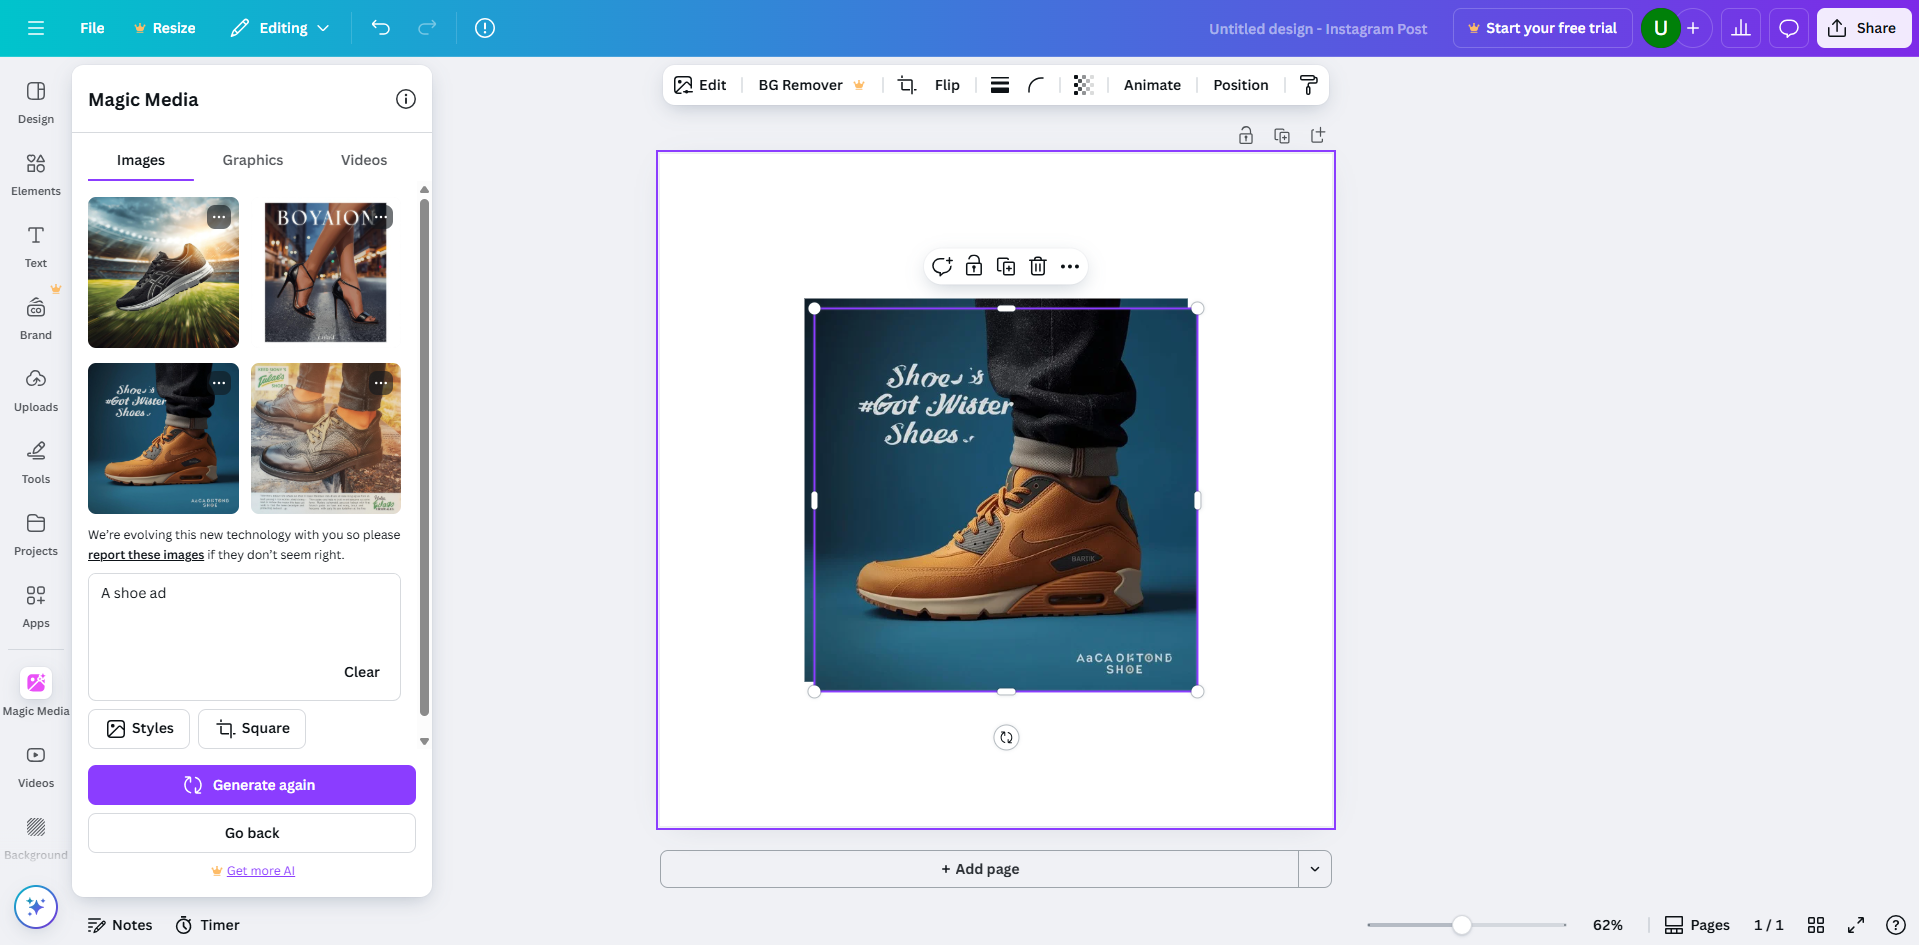
Task: Click the copy style icon
Action: [x=1308, y=85]
